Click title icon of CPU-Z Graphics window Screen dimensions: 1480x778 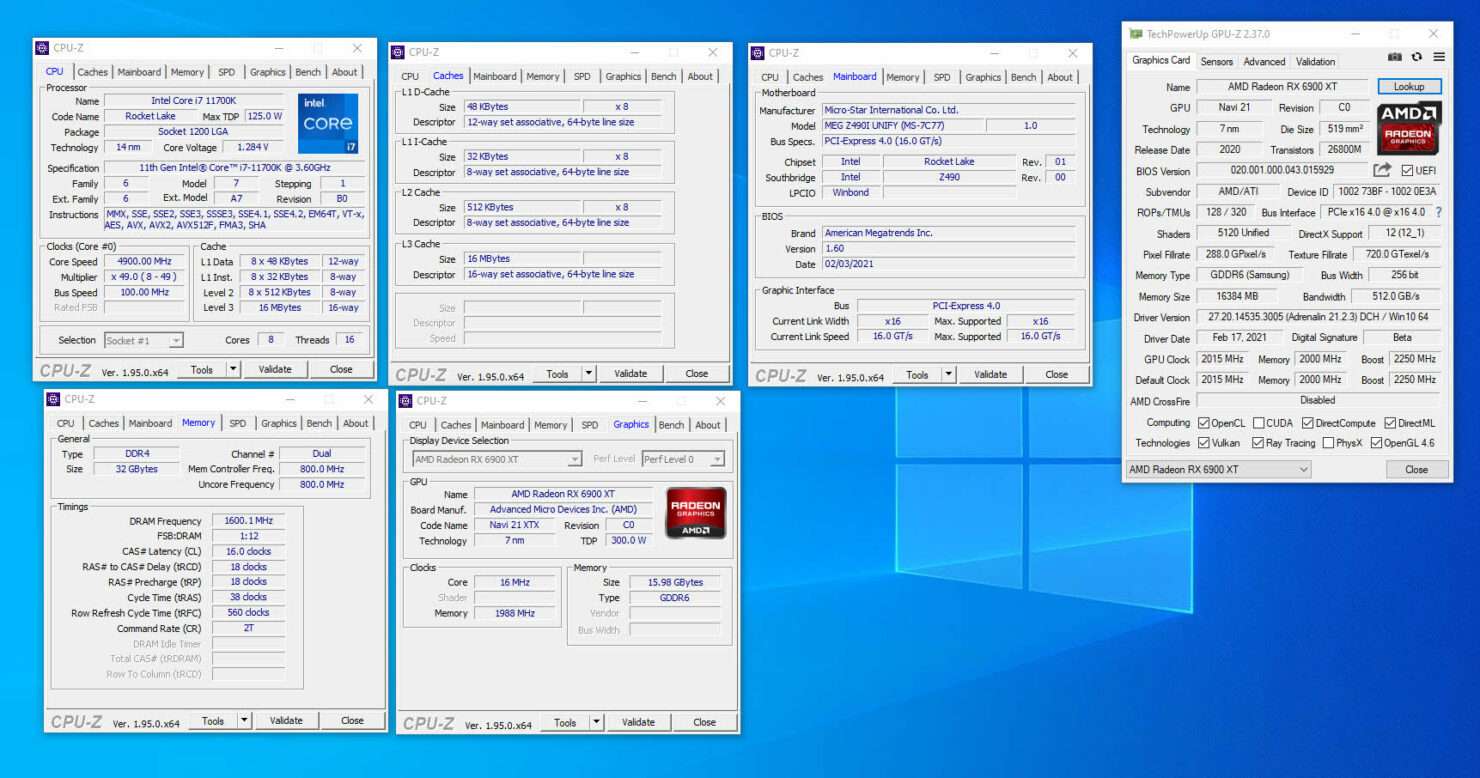pyautogui.click(x=406, y=401)
